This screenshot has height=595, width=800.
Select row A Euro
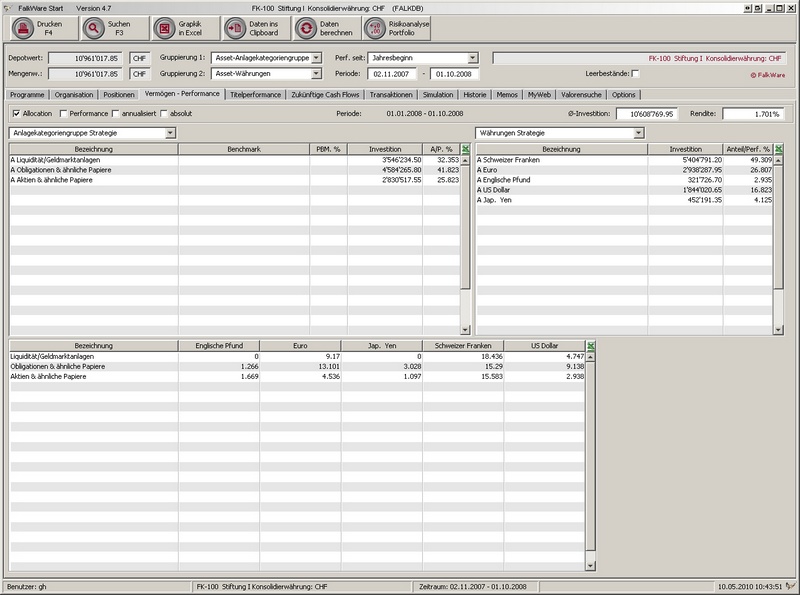click(624, 170)
